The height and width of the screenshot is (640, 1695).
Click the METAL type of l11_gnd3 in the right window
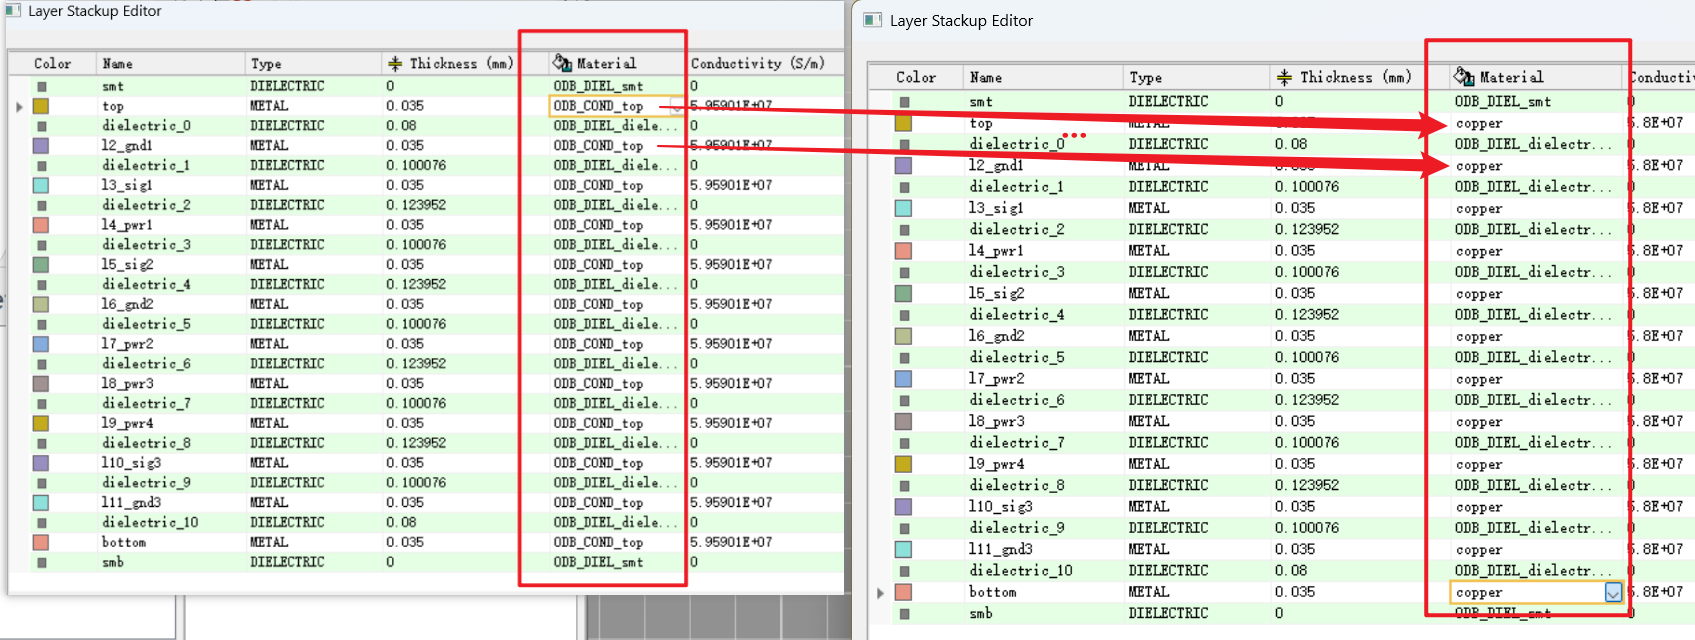[1148, 549]
